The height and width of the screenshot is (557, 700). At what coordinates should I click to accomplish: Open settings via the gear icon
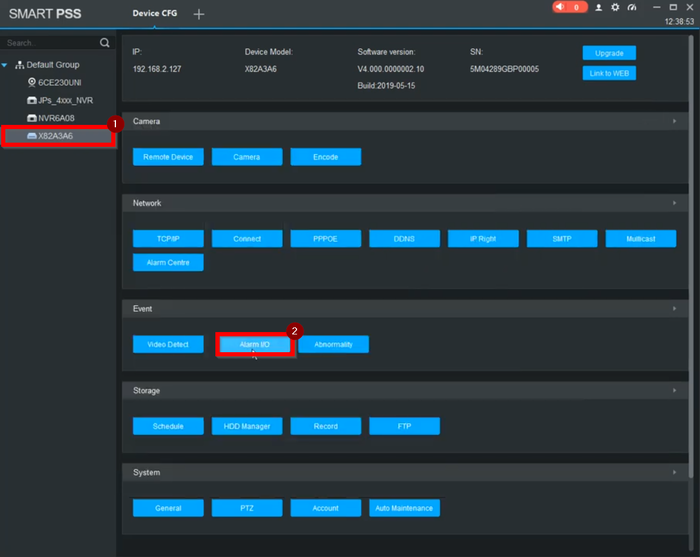(x=615, y=7)
